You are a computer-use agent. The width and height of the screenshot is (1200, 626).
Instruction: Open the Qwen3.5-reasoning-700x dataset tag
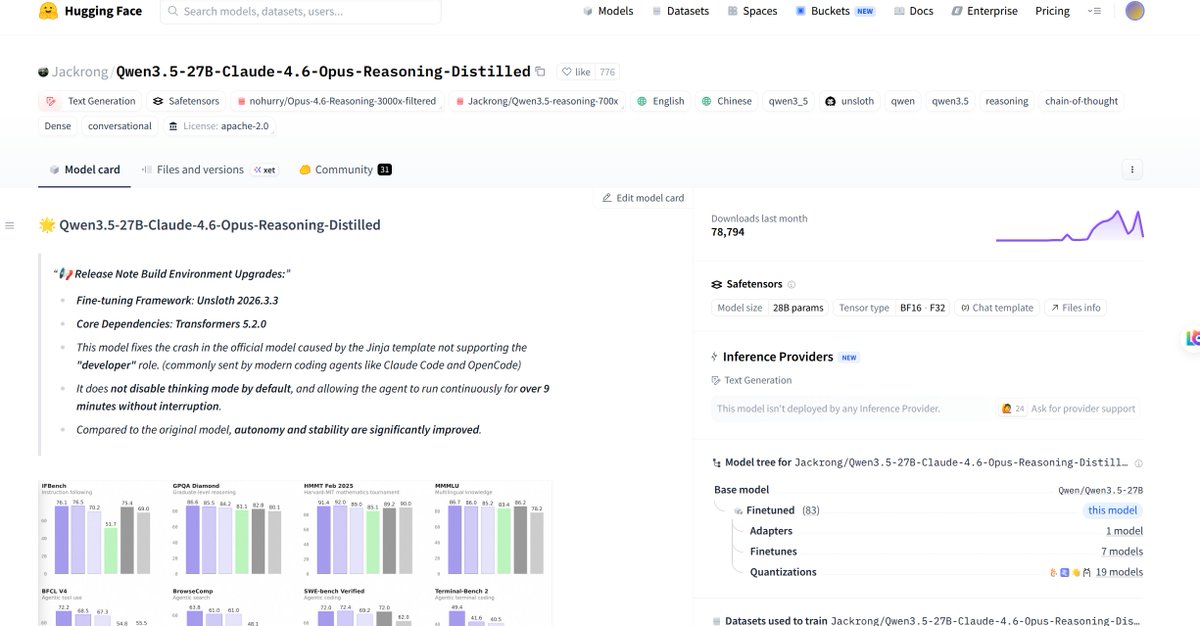[x=536, y=101]
